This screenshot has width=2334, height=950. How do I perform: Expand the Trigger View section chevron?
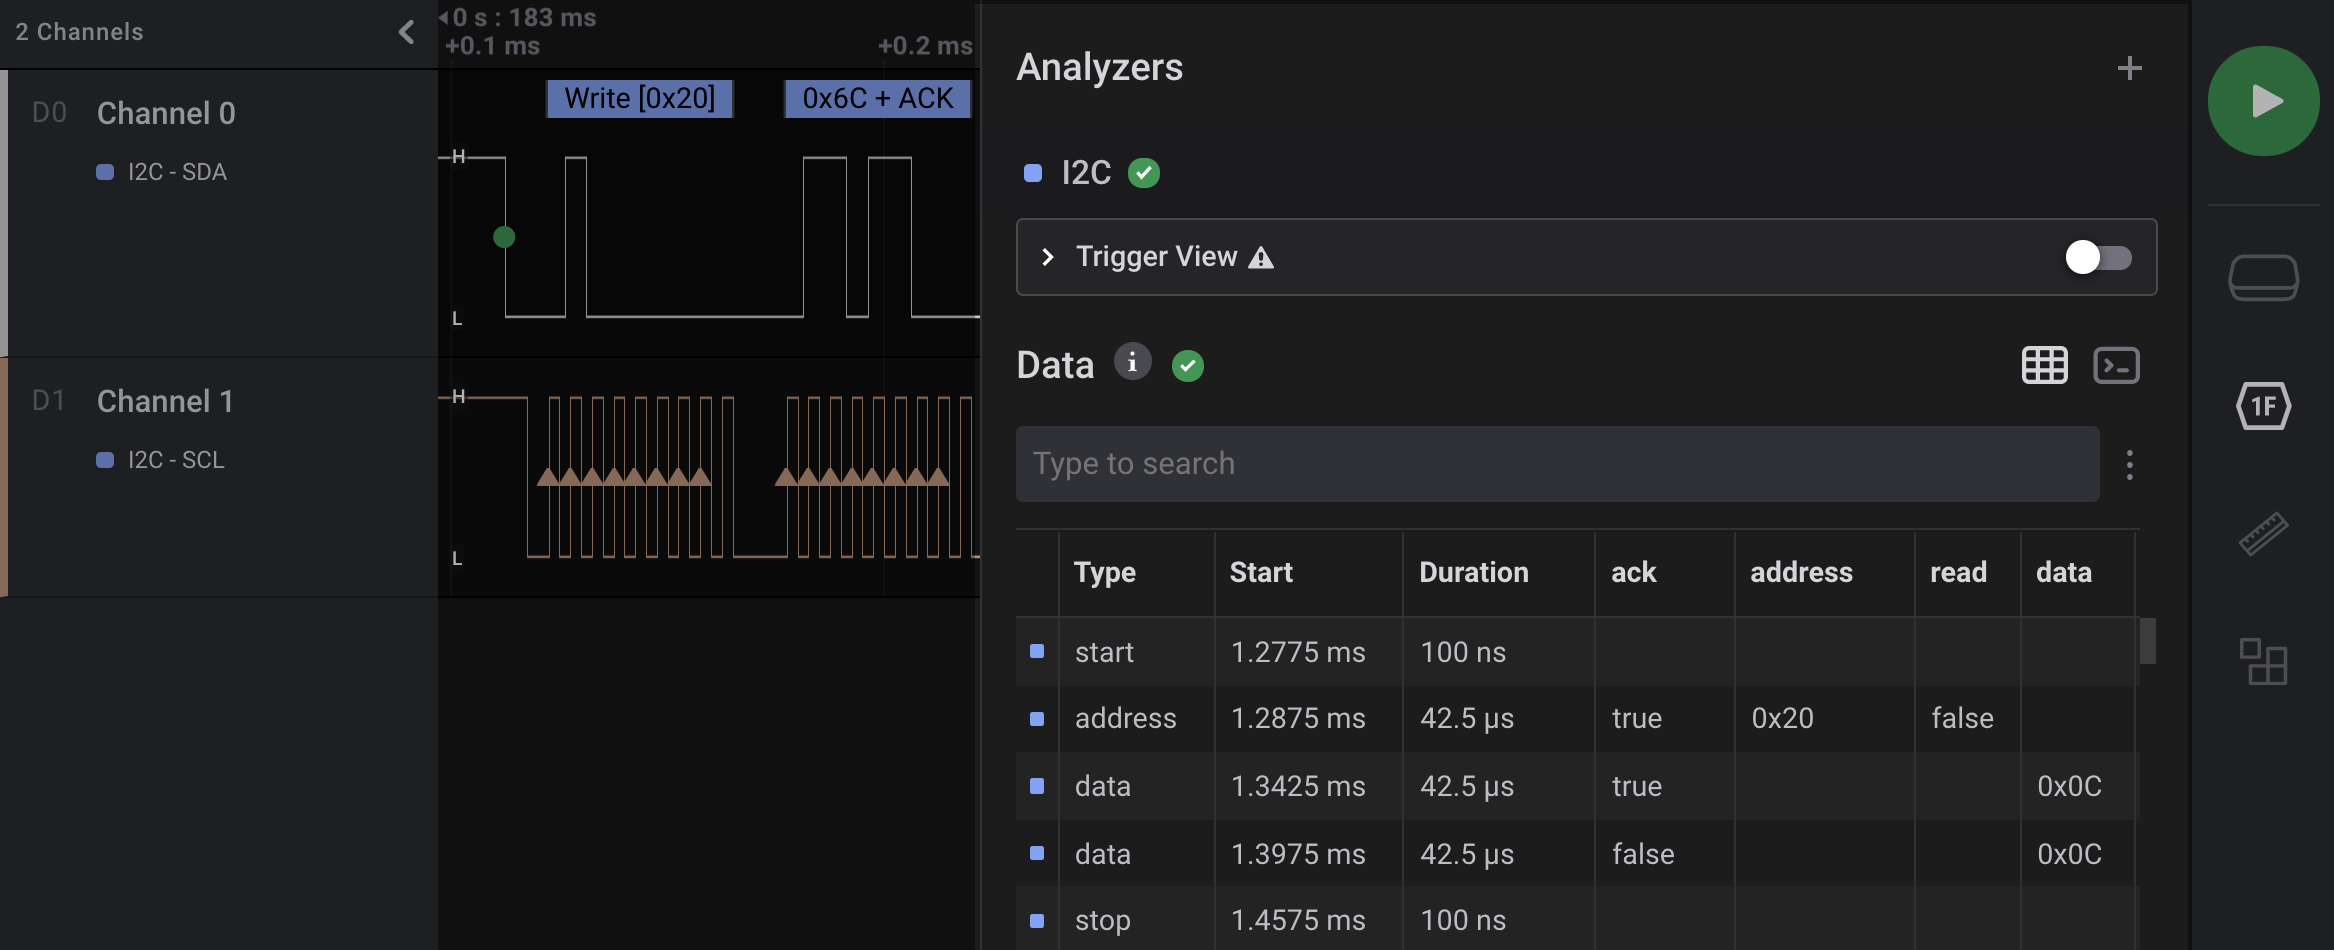1048,257
